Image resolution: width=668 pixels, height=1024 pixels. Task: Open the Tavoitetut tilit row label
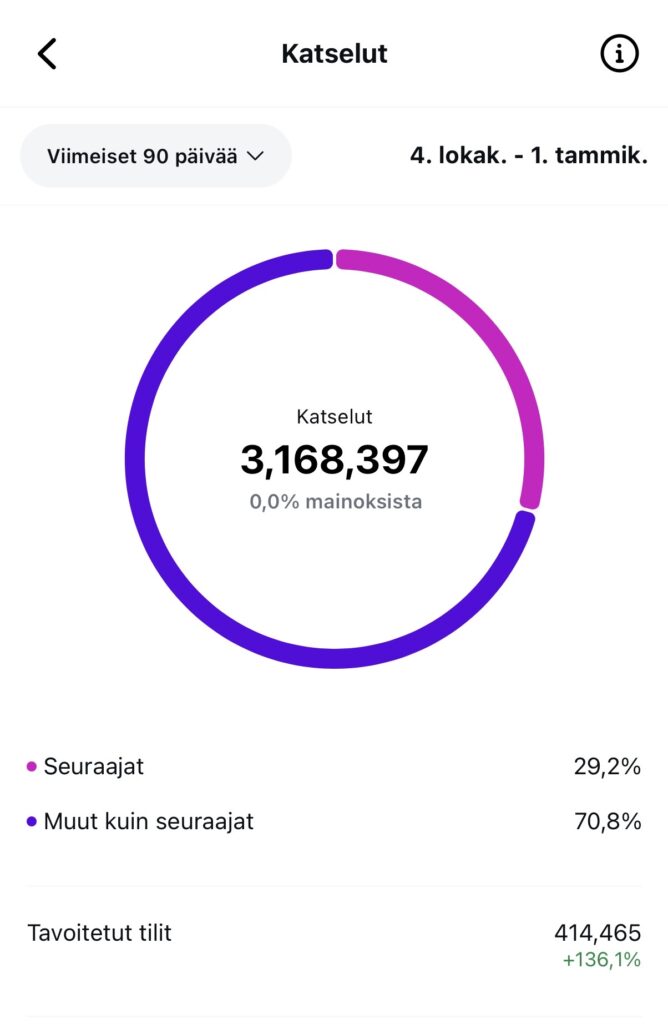tap(99, 933)
